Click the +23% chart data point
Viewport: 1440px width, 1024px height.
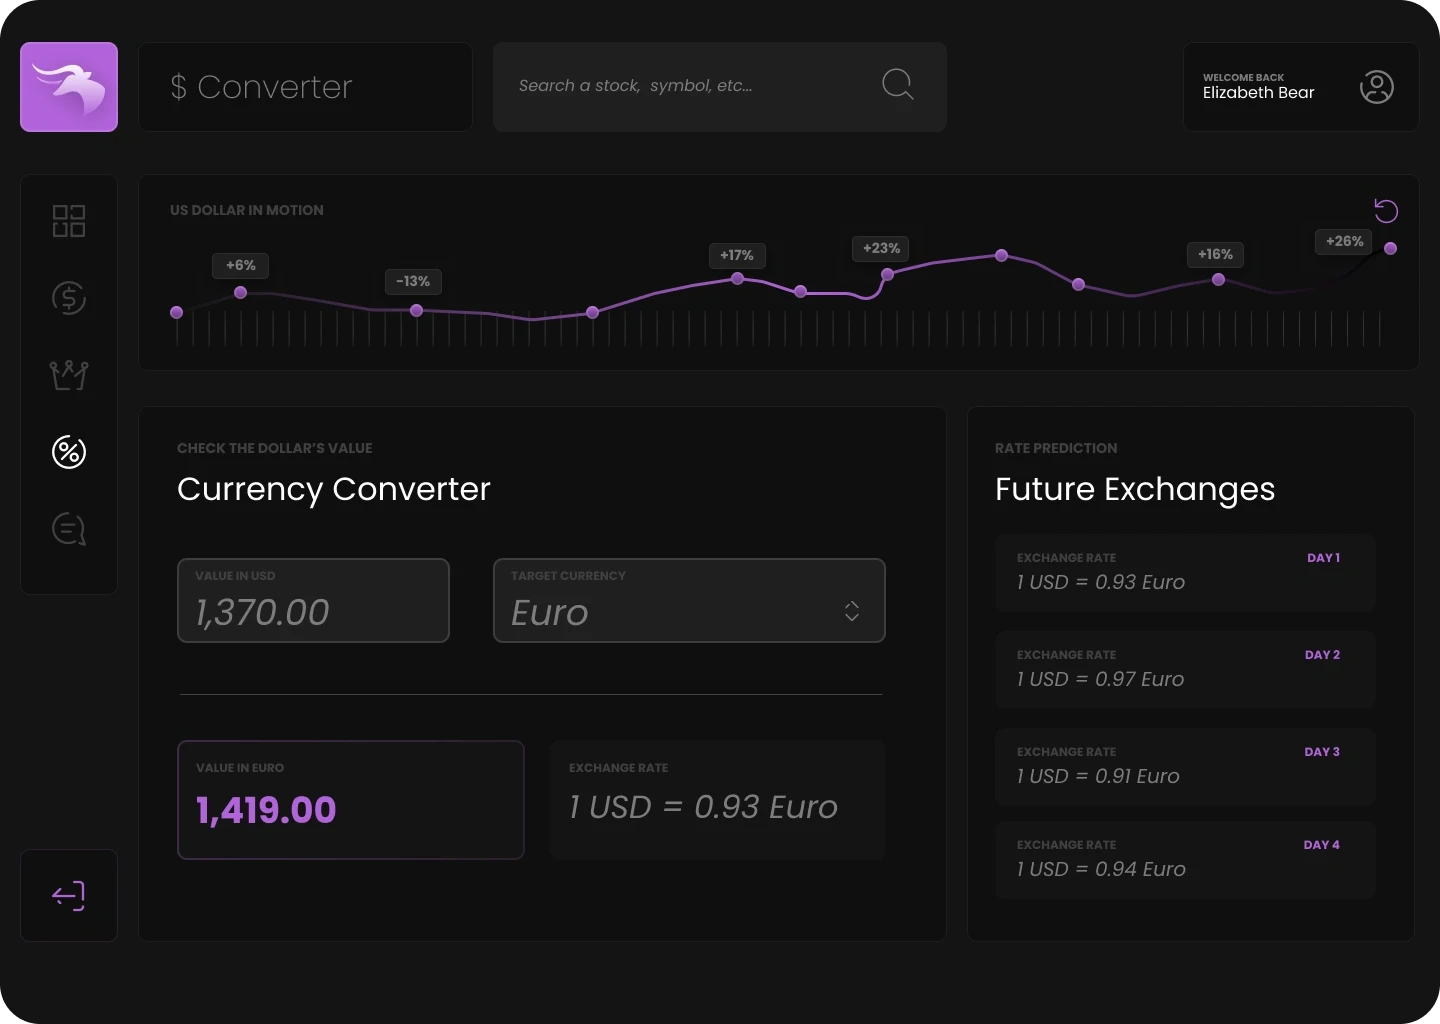pyautogui.click(x=887, y=274)
